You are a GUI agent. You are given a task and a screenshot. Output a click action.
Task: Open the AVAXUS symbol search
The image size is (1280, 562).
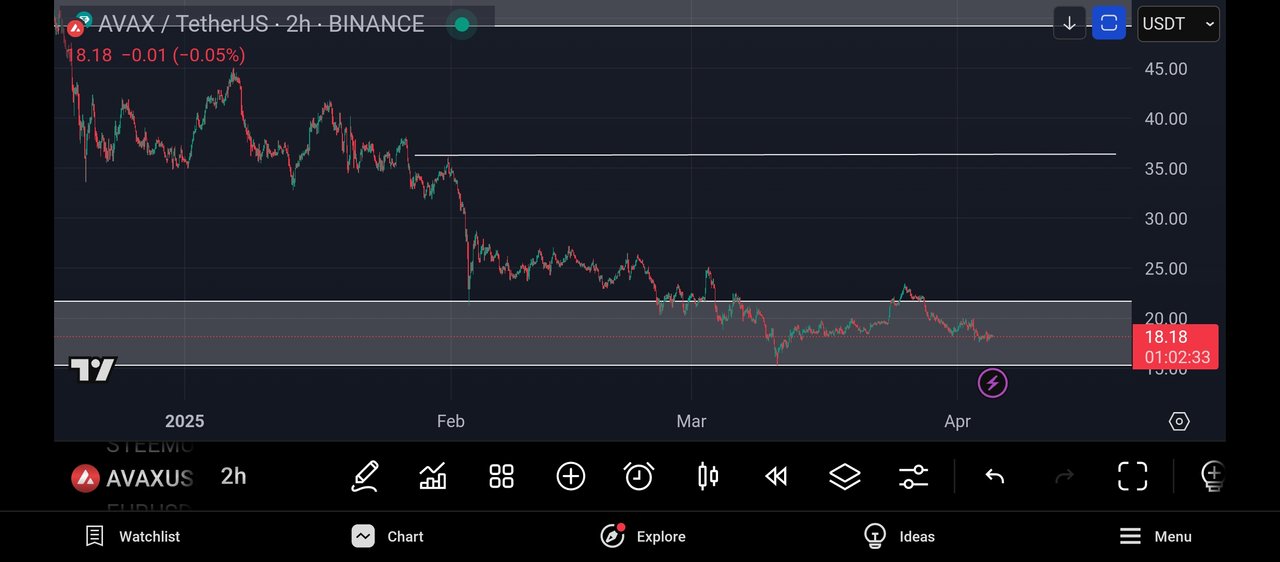[x=132, y=478]
